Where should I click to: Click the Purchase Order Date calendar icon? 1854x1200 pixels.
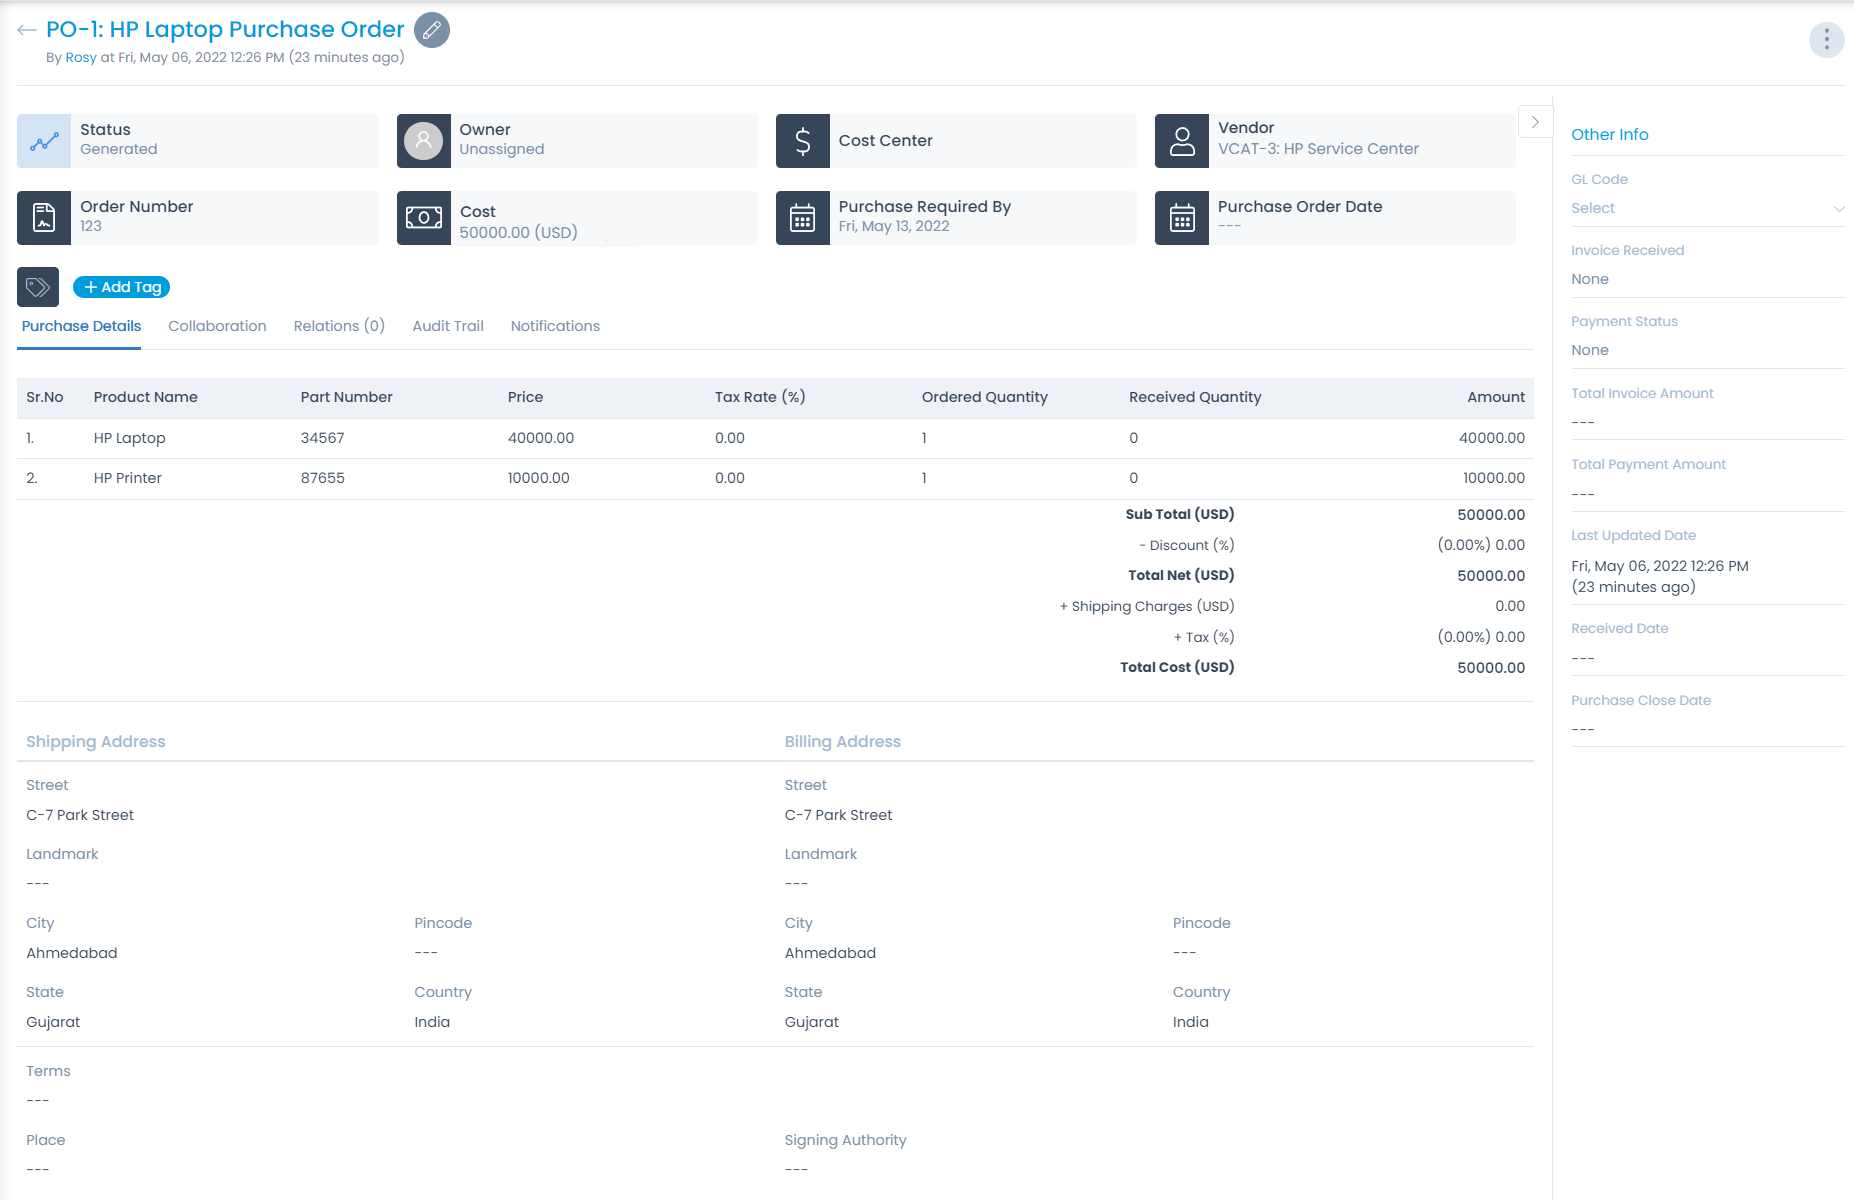tap(1182, 217)
